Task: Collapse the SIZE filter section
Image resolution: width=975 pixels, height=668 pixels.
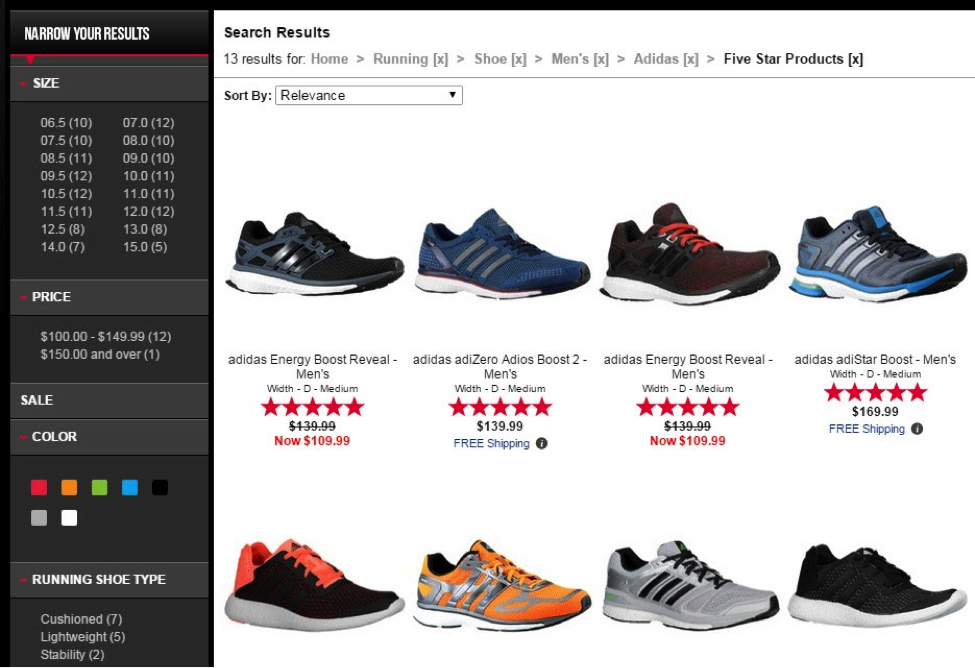Action: pyautogui.click(x=109, y=83)
